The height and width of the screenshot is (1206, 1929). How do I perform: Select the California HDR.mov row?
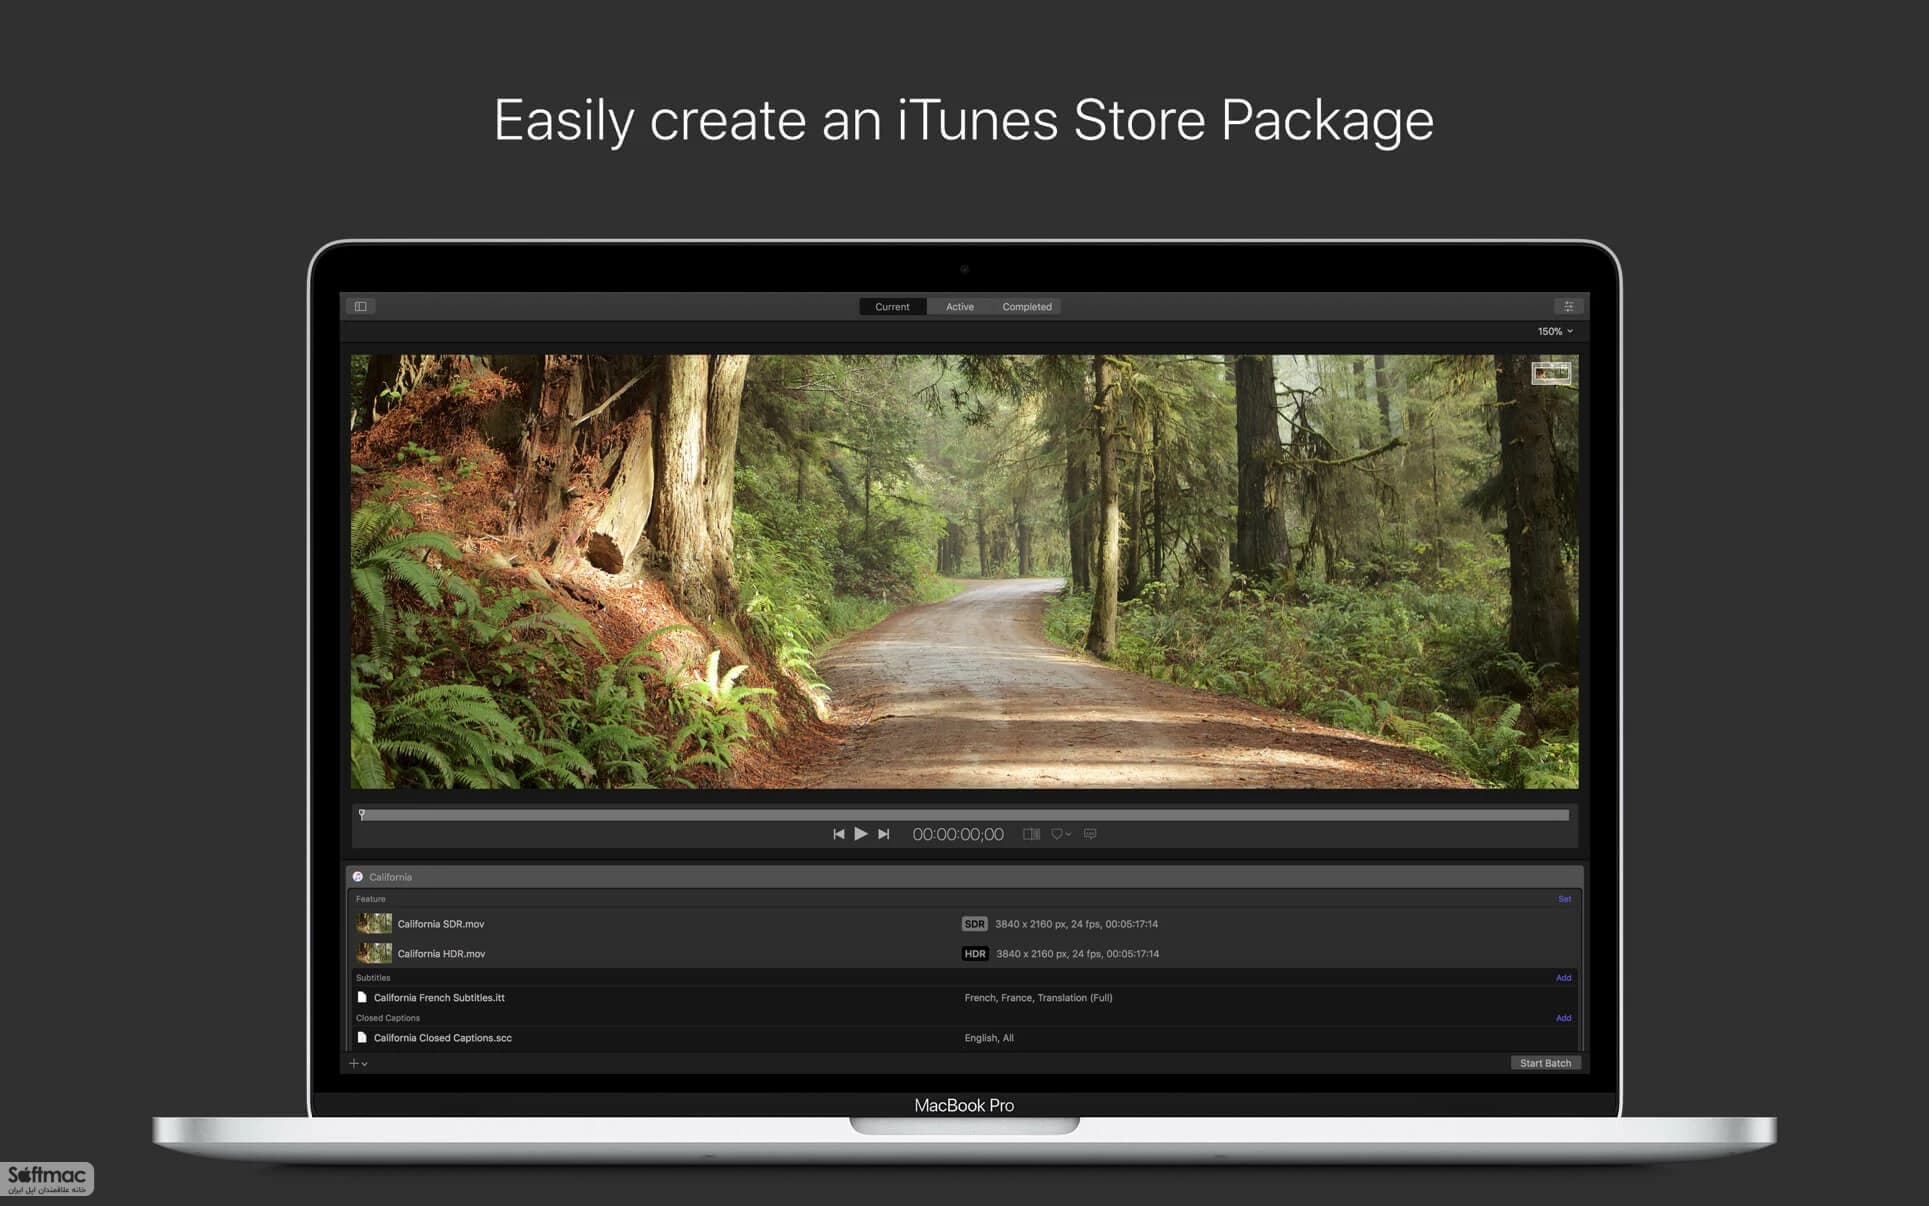pyautogui.click(x=964, y=953)
